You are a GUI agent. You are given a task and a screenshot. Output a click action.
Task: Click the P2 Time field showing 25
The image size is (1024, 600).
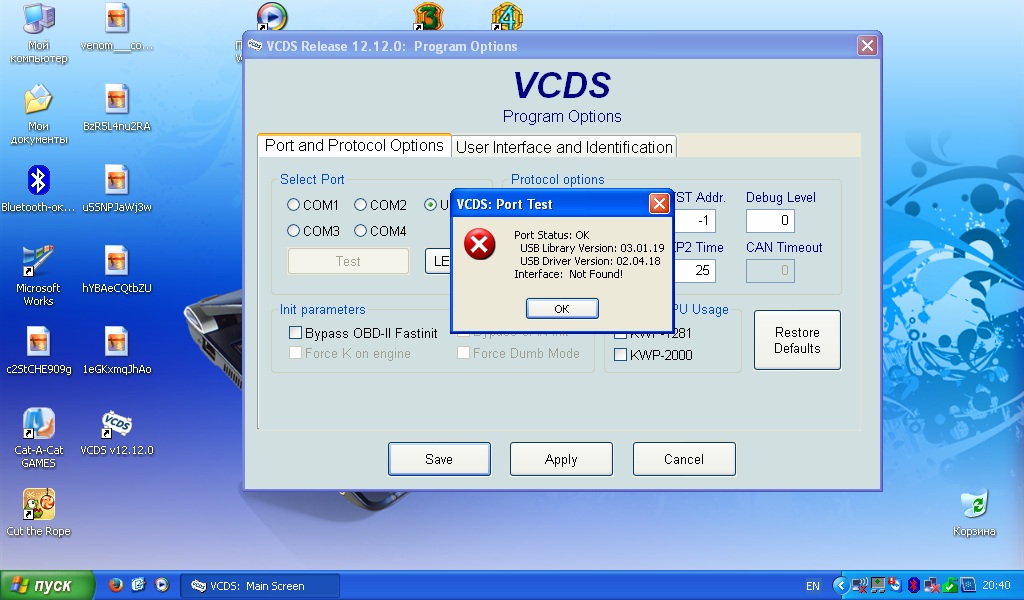click(x=694, y=270)
